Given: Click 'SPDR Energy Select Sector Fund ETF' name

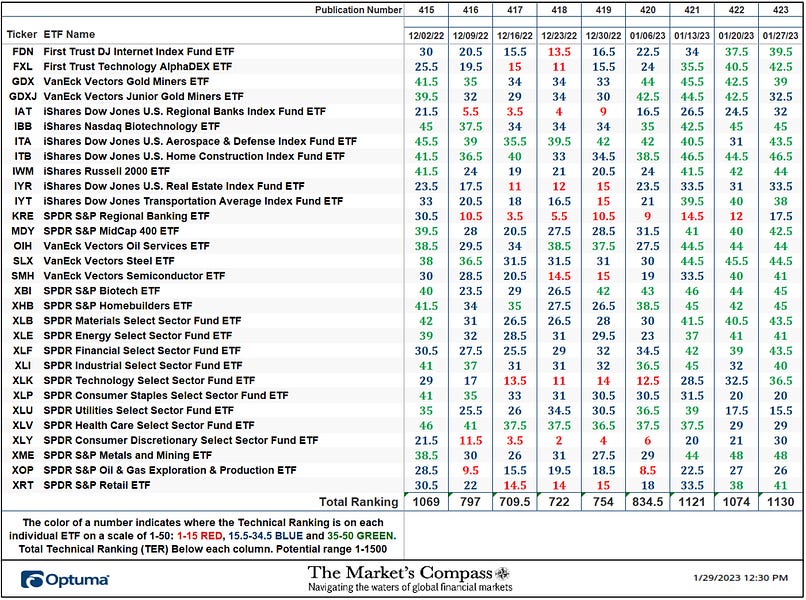Looking at the screenshot, I should point(138,336).
